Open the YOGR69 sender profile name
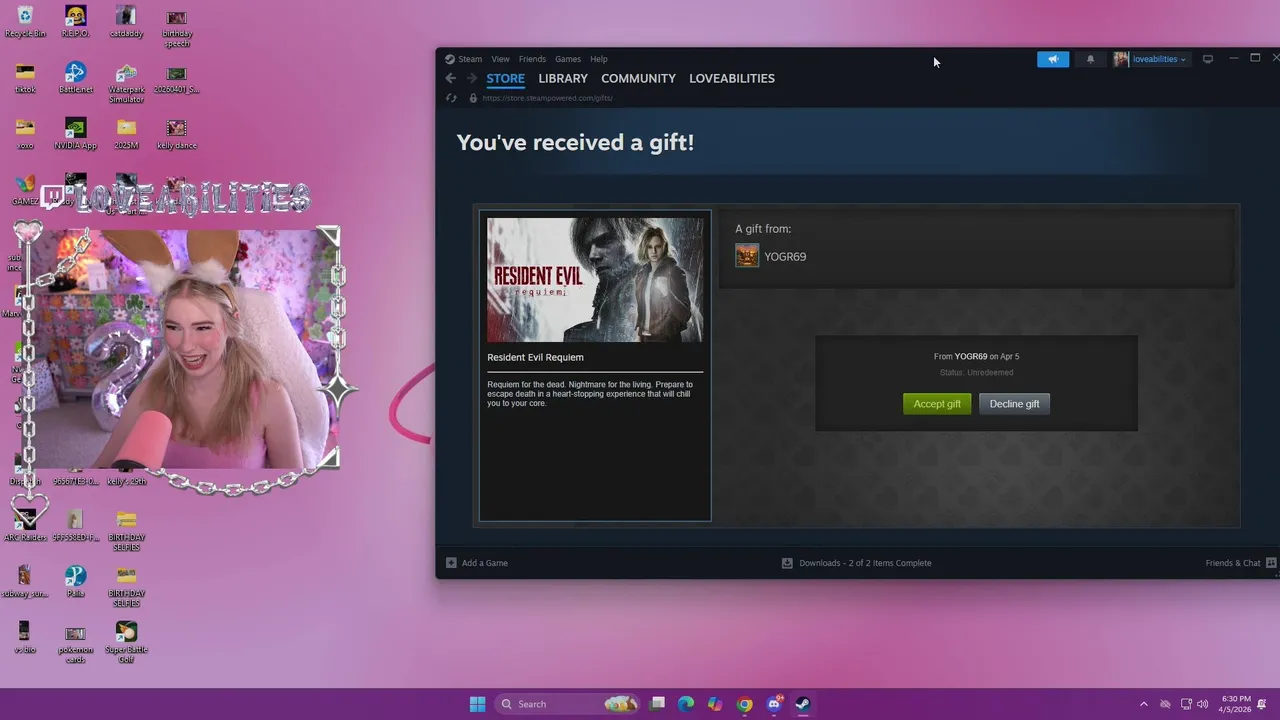This screenshot has width=1280, height=720. (785, 257)
